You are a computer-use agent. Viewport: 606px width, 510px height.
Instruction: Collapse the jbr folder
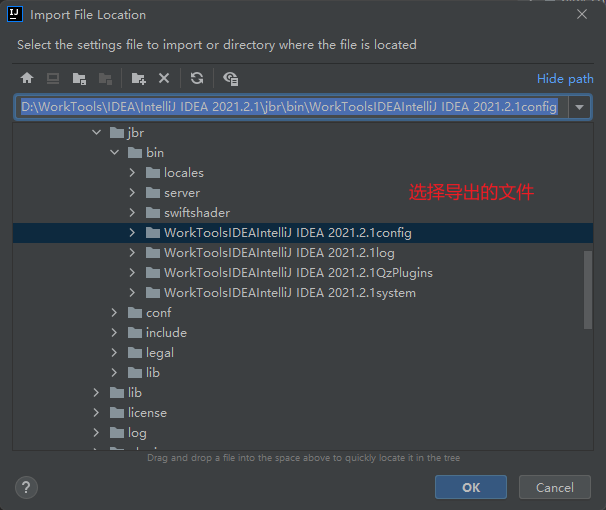click(96, 133)
